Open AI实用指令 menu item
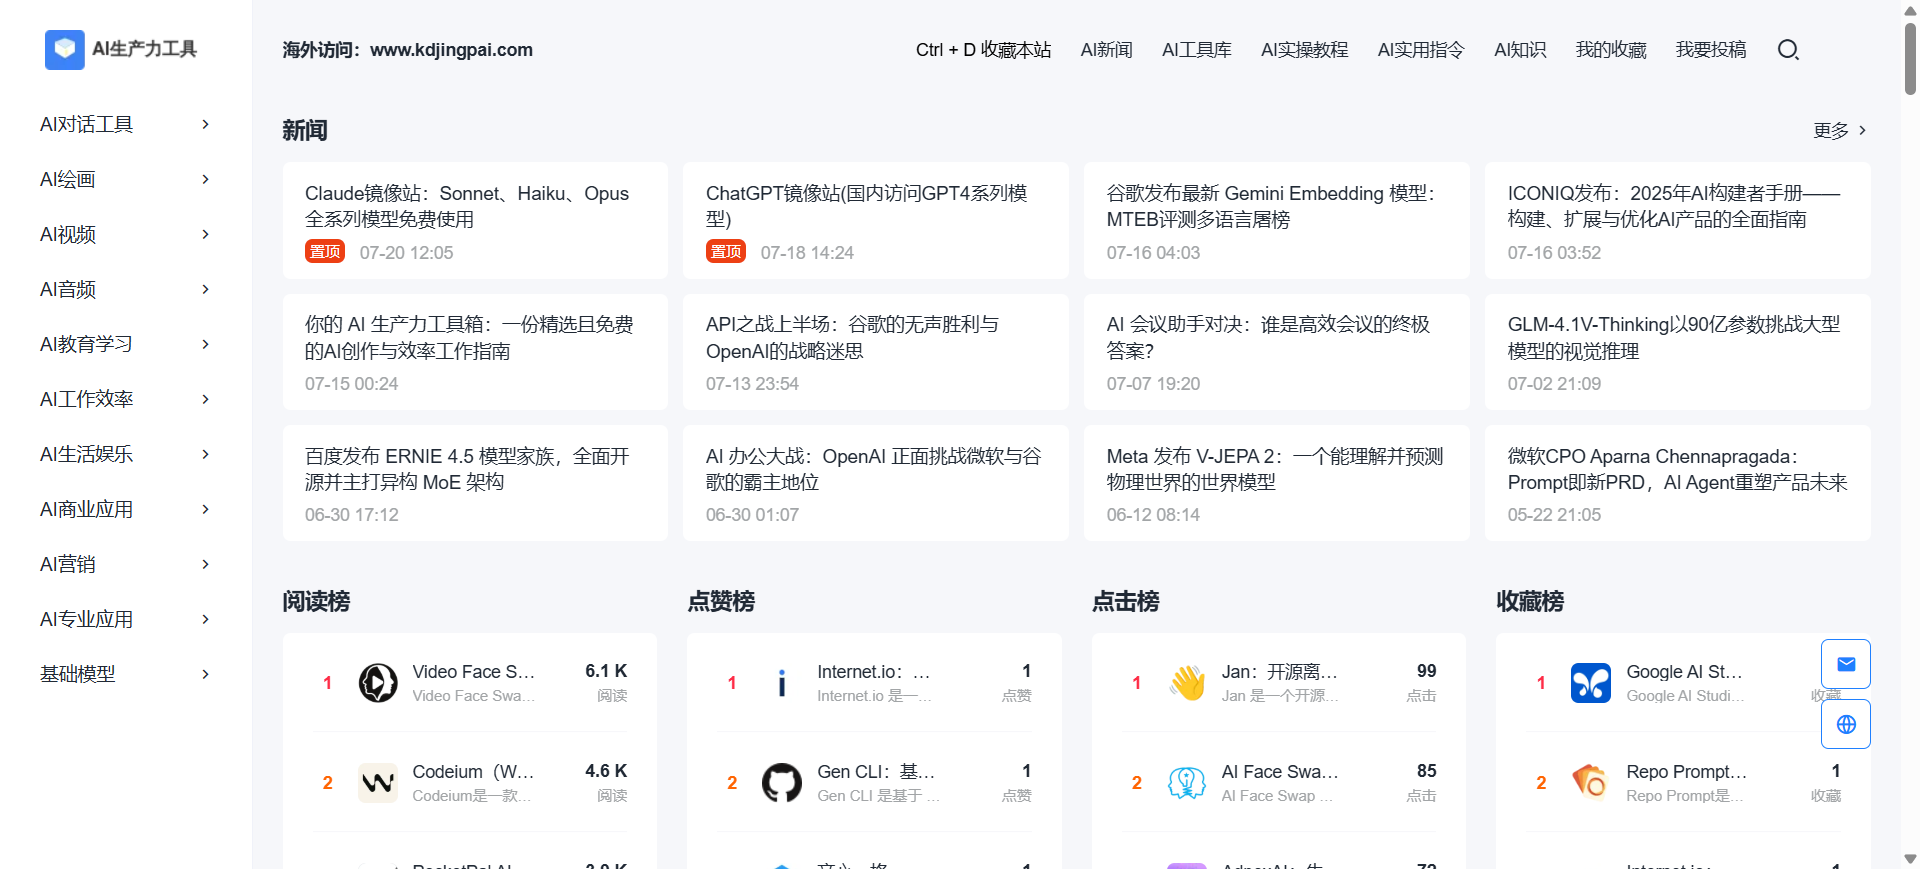The width and height of the screenshot is (1920, 869). (x=1420, y=50)
